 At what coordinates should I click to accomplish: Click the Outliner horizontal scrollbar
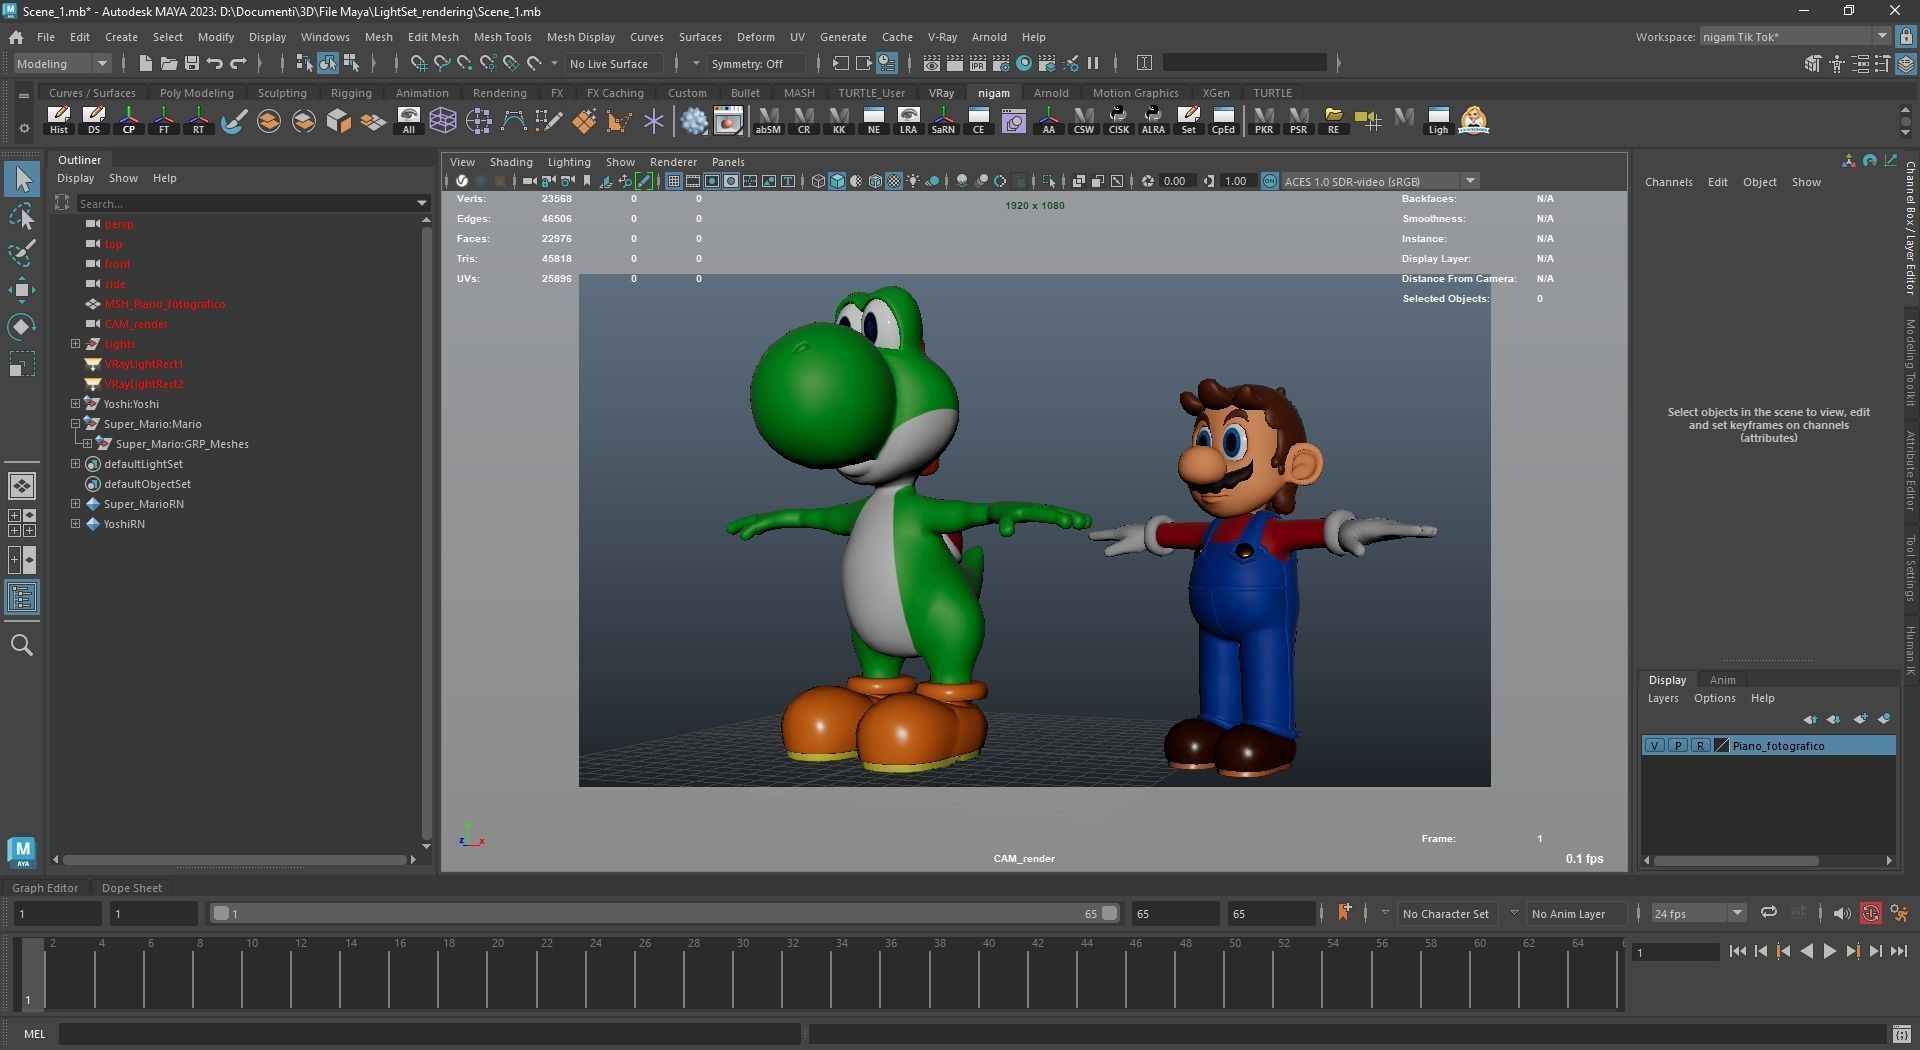coord(235,859)
